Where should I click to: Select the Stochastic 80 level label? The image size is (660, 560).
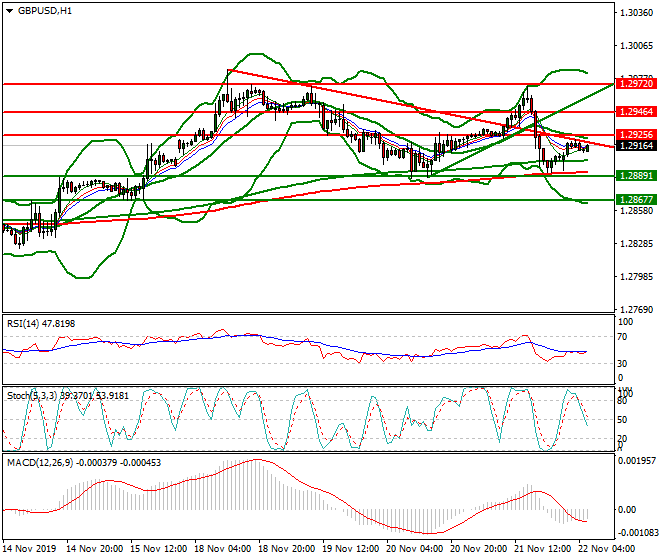click(623, 401)
